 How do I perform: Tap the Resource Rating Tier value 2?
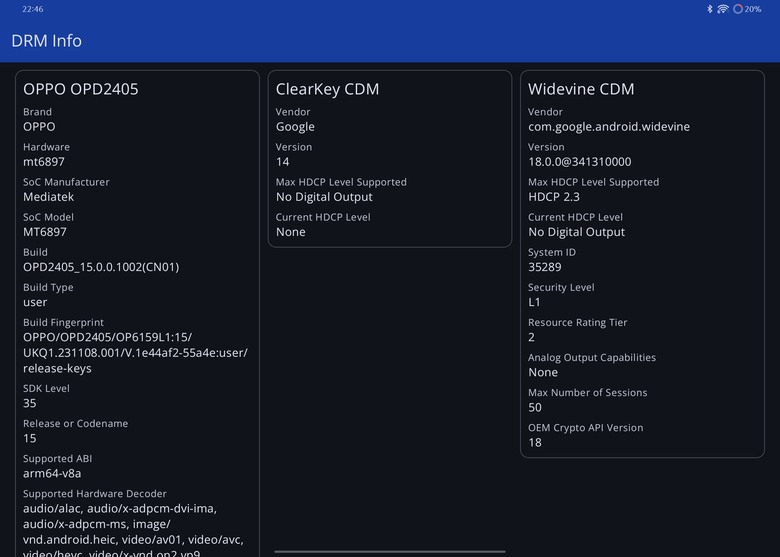click(x=531, y=337)
